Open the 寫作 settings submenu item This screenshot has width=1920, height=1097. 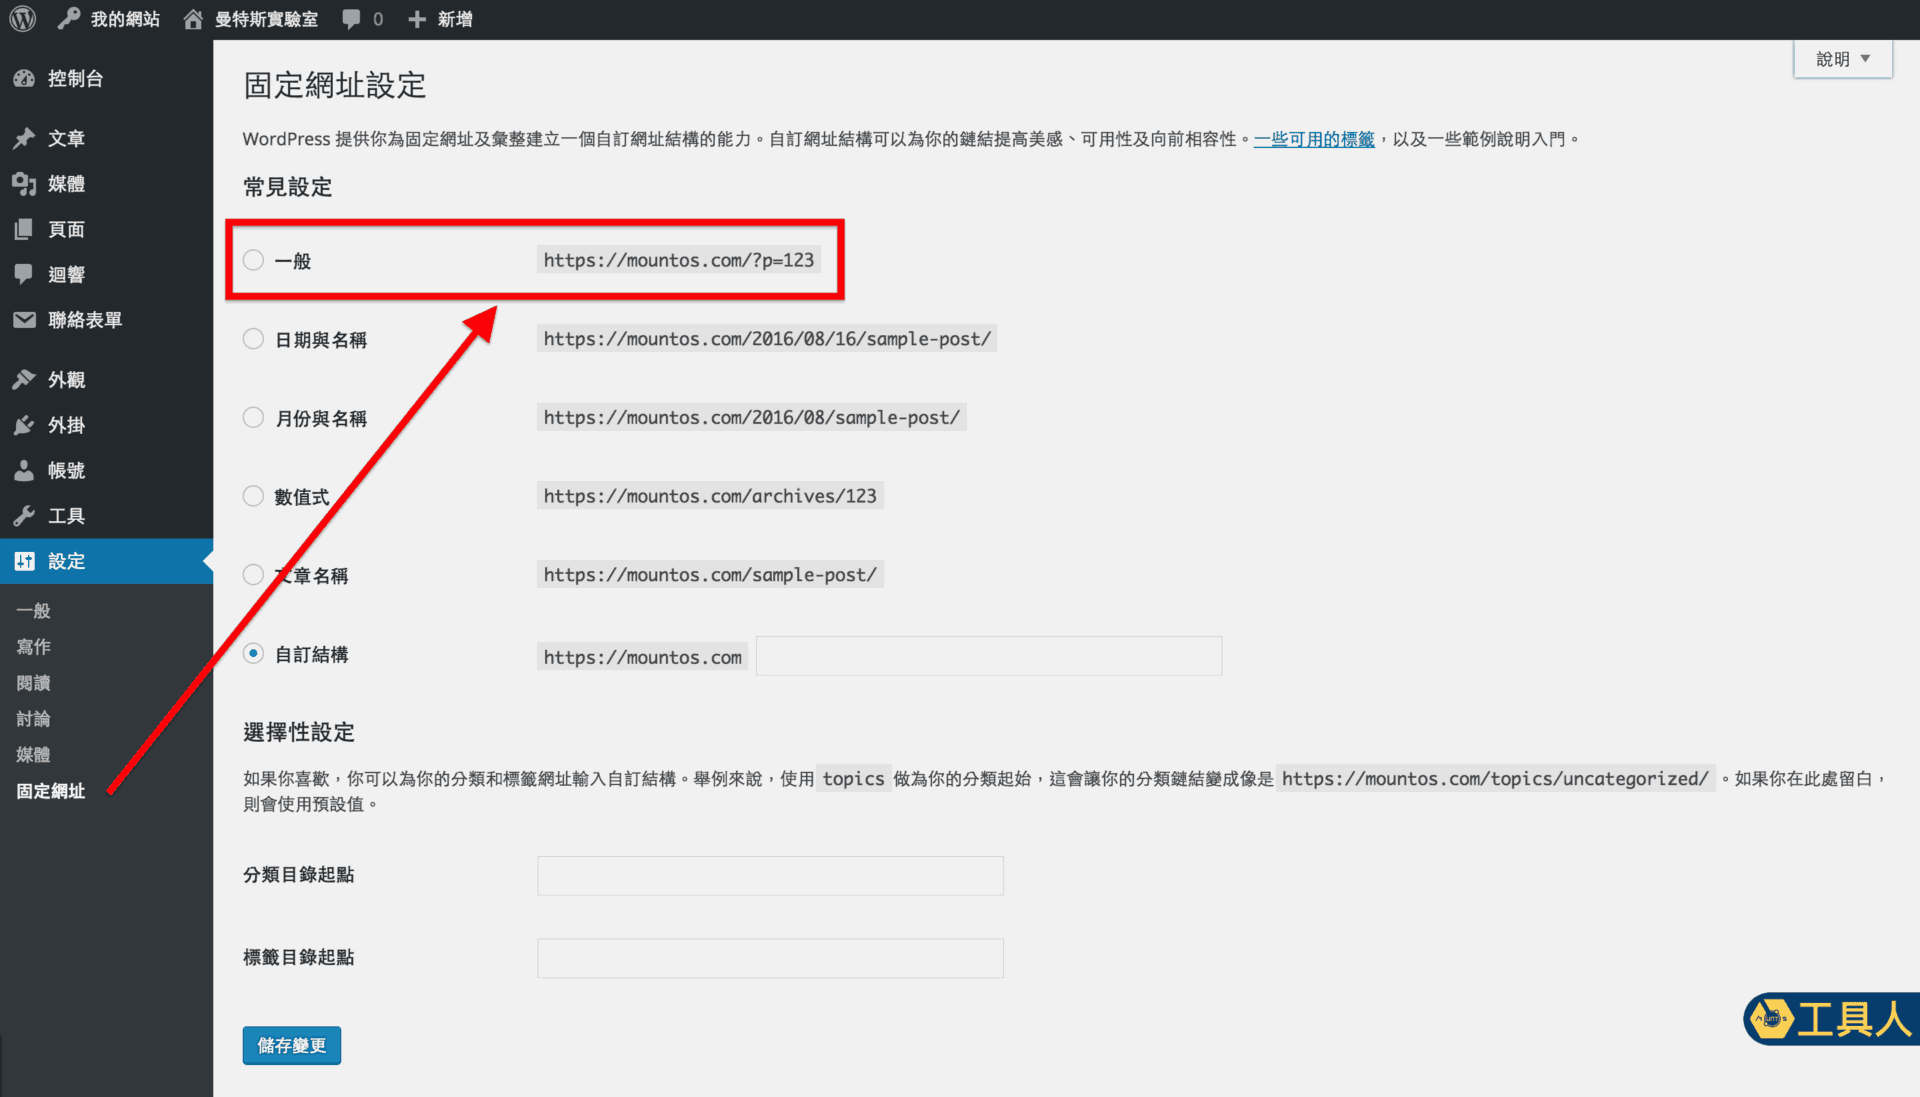click(33, 647)
